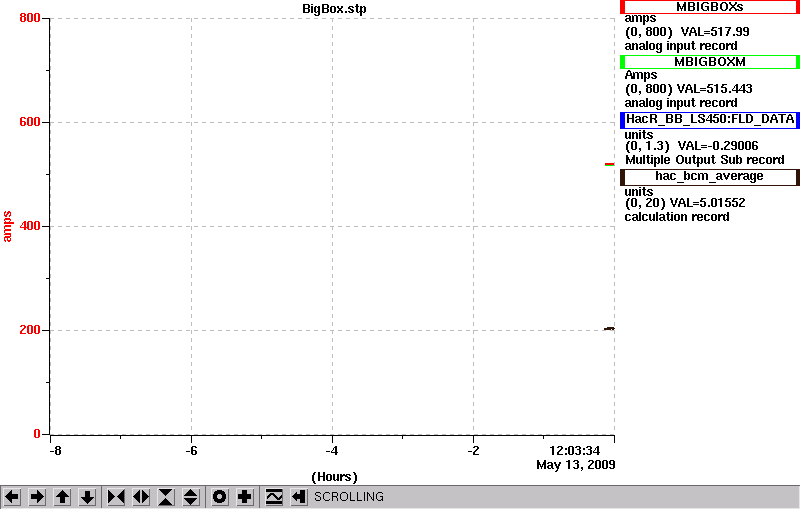Shift the plot down with the down arrow

(87, 496)
